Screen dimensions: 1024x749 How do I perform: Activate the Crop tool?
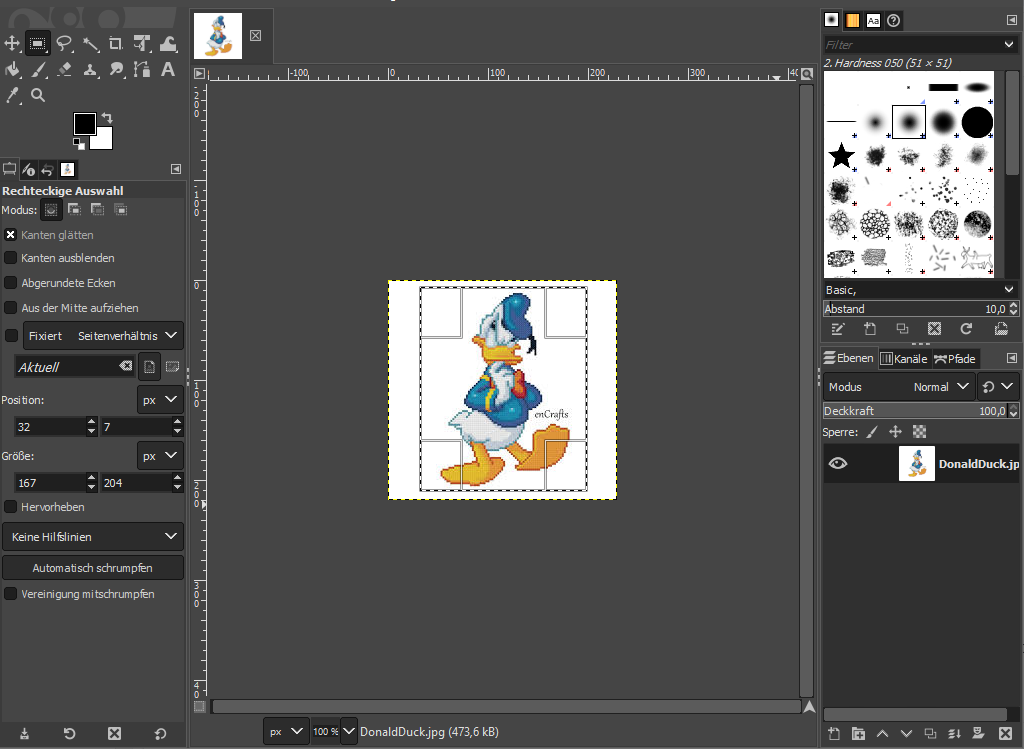(116, 43)
